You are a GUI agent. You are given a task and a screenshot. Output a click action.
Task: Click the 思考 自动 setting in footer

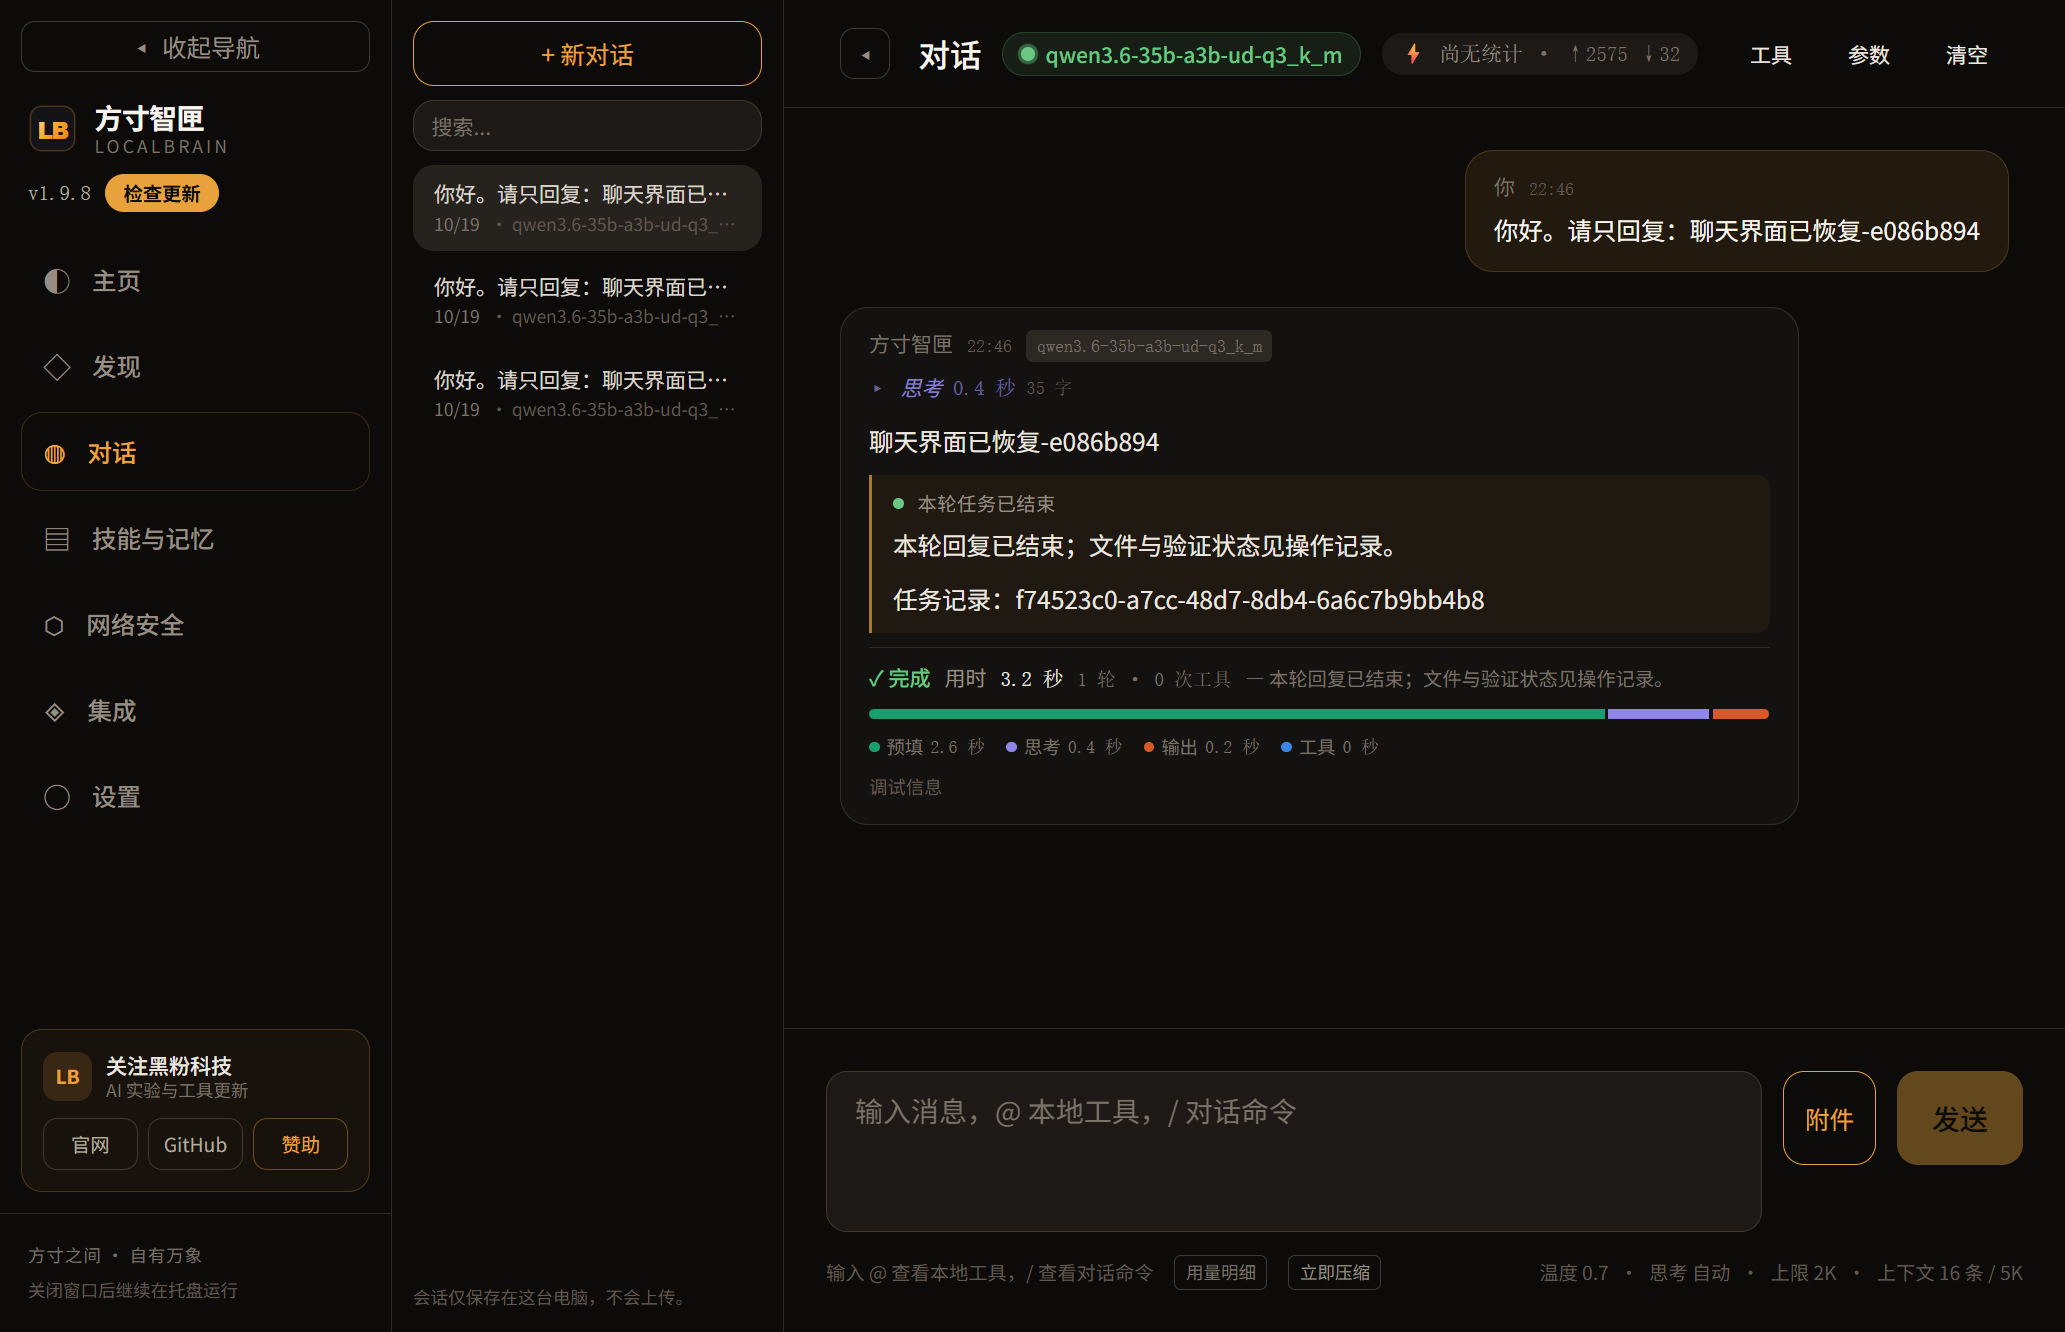1689,1273
